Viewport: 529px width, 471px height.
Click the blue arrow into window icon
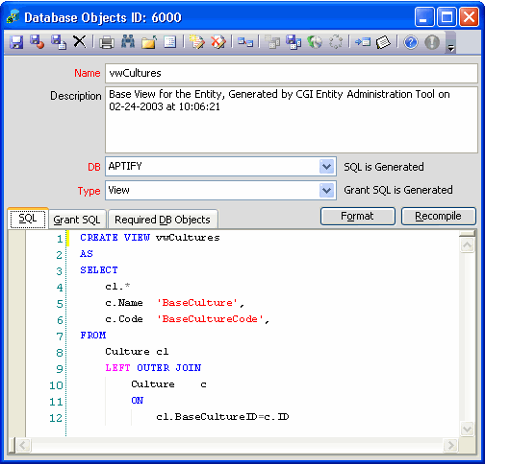tap(363, 42)
